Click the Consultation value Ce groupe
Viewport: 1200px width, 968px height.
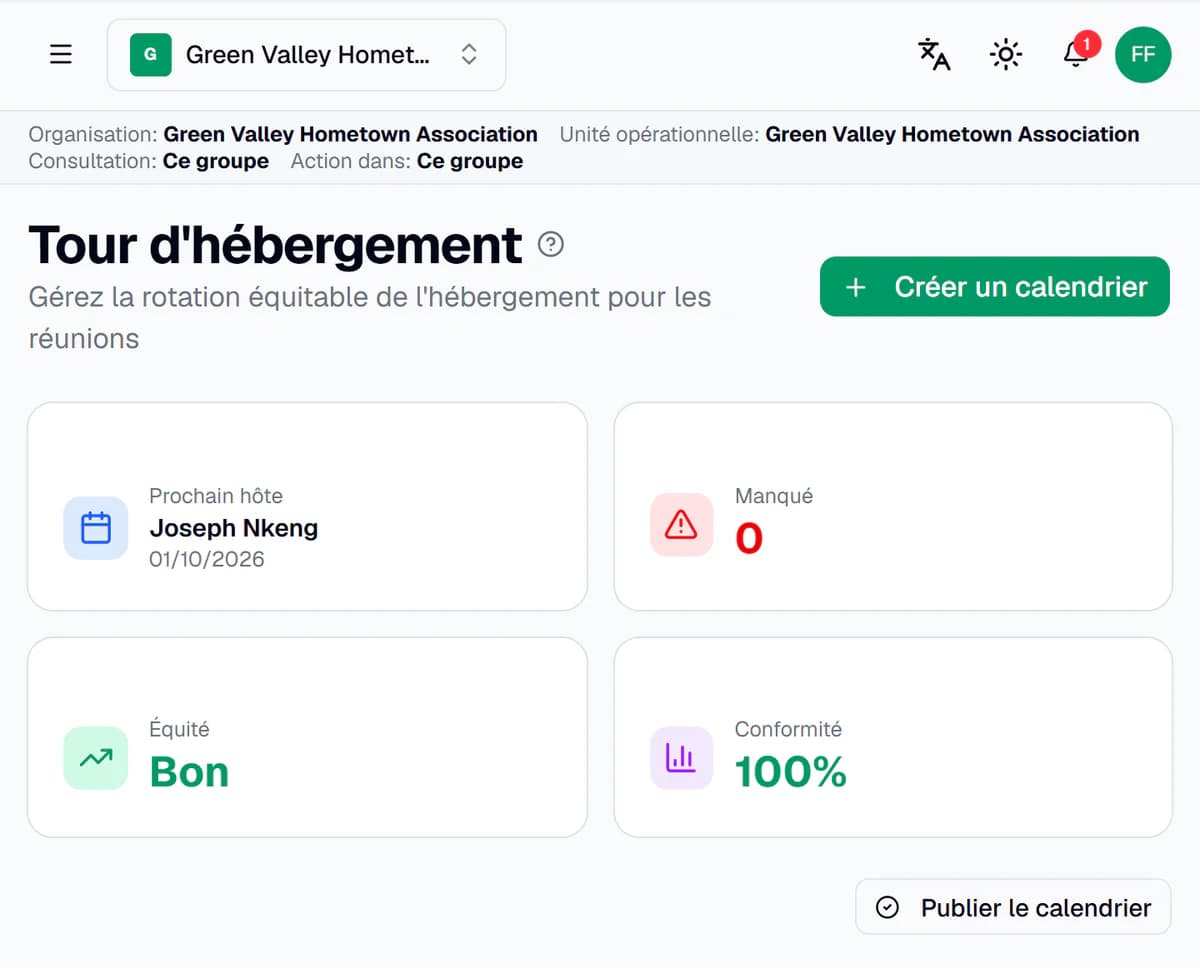pos(216,161)
